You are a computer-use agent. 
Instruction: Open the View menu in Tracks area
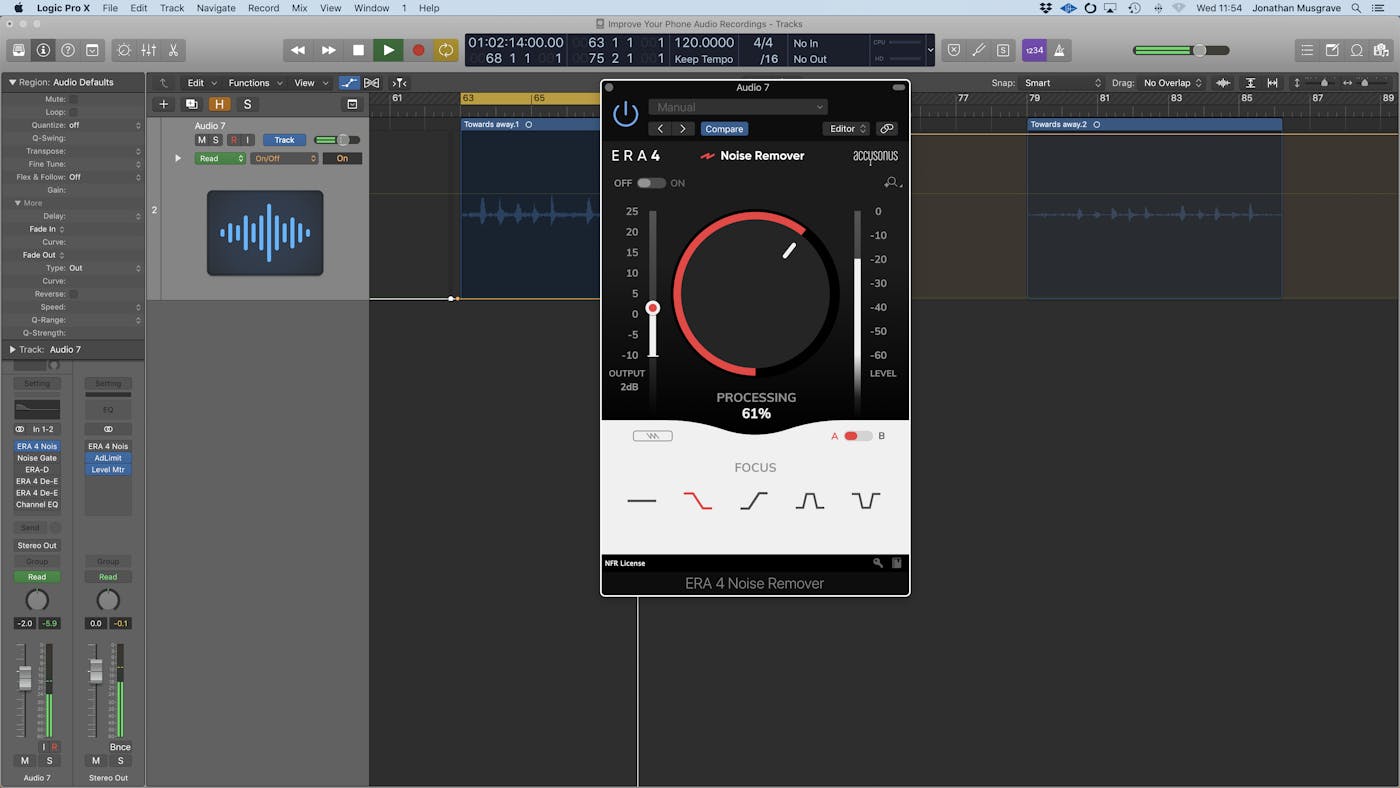[x=310, y=83]
